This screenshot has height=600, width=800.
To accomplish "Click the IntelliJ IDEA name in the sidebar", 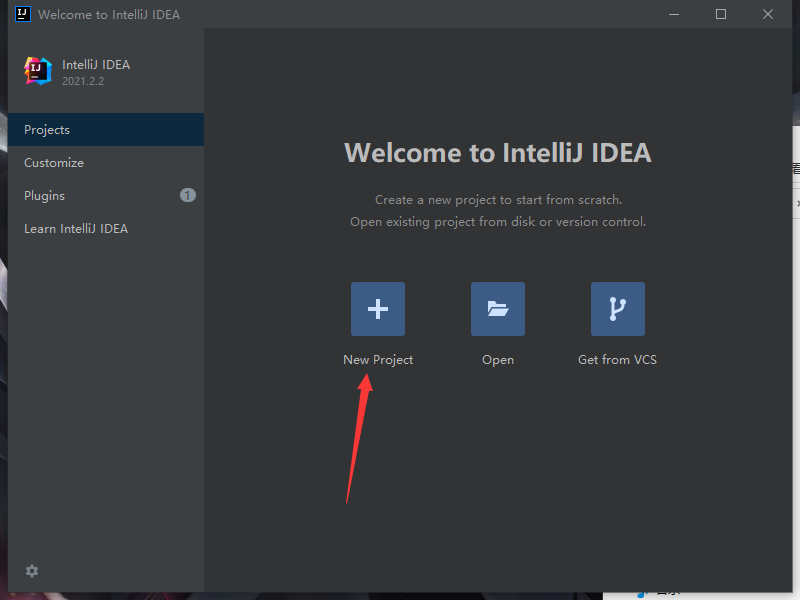I will coord(96,65).
